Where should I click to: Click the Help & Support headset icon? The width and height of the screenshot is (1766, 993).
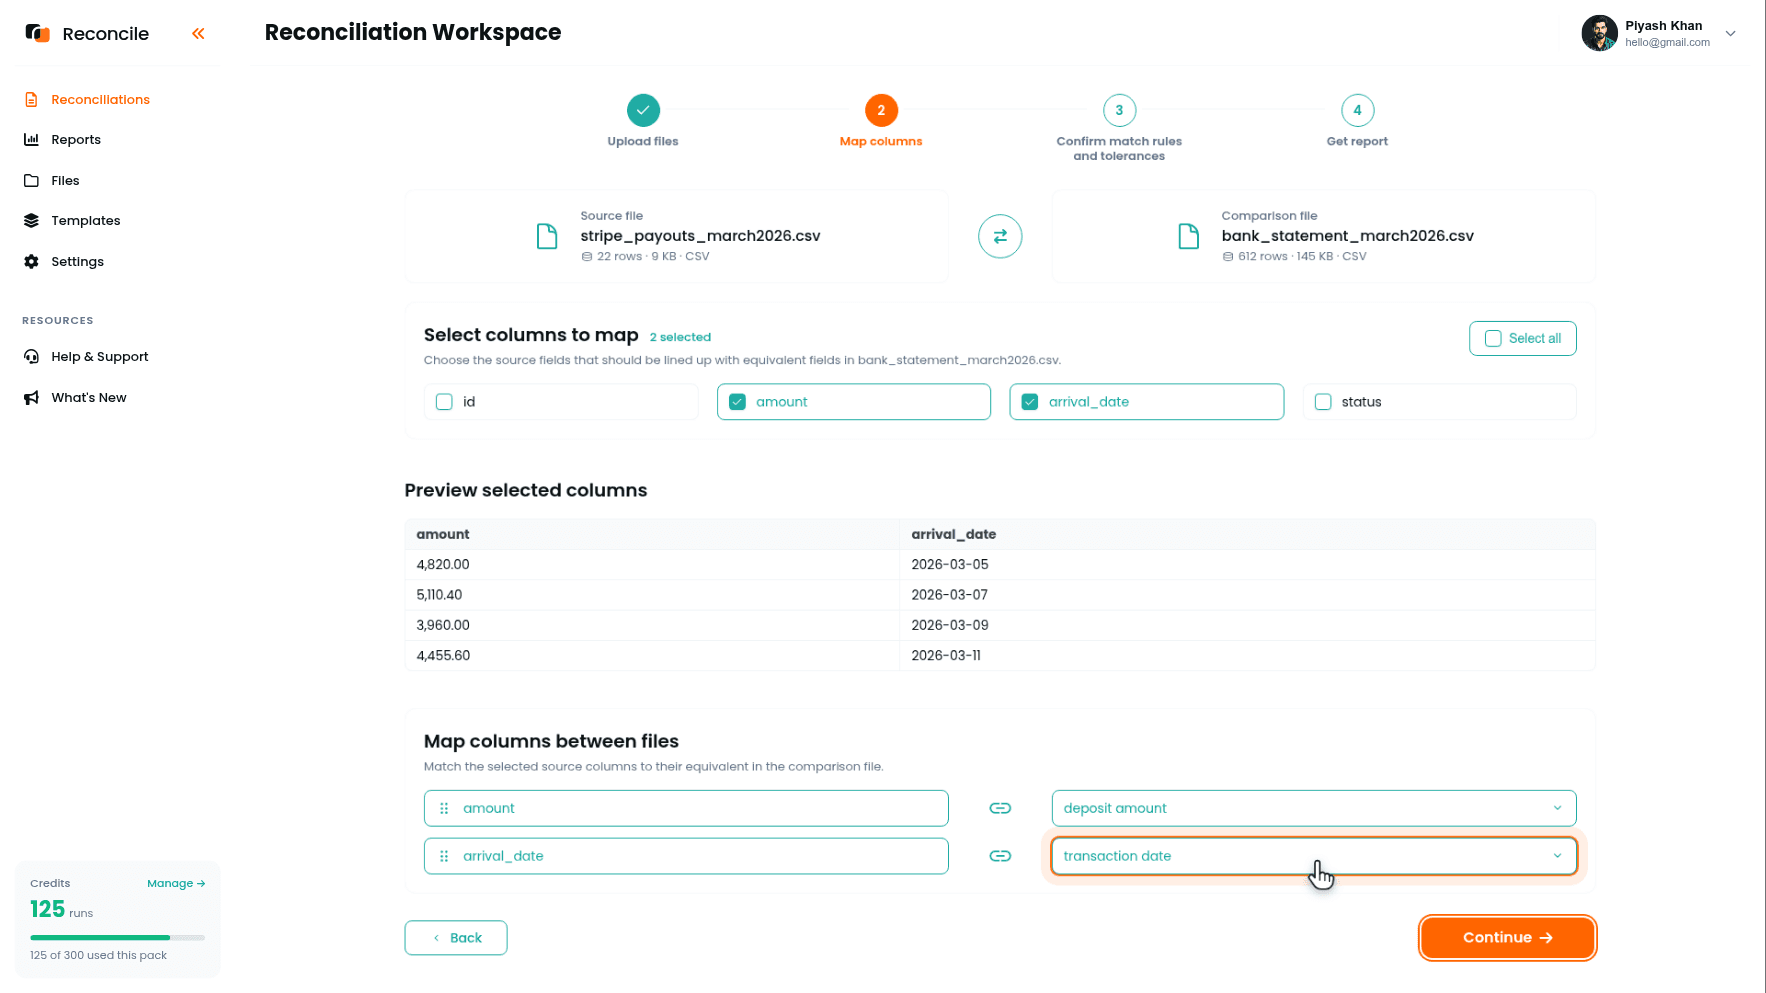pos(31,356)
